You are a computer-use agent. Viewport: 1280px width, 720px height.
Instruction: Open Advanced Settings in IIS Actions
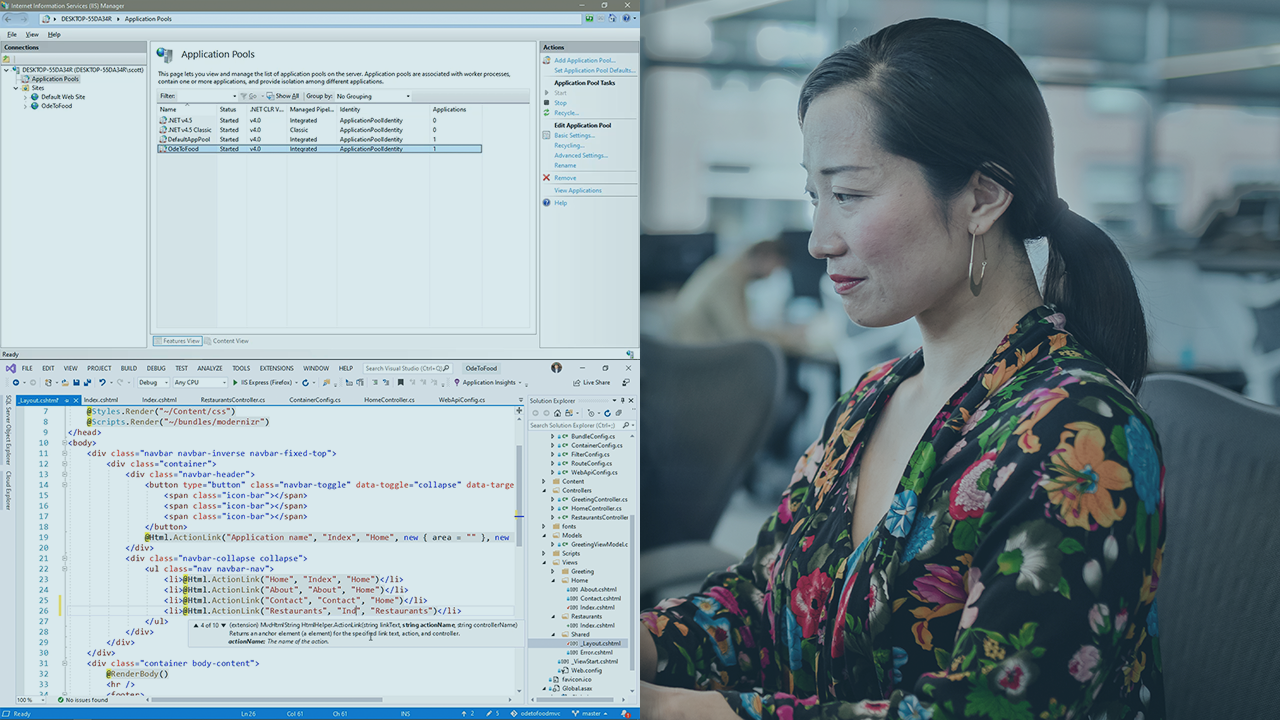[x=581, y=155]
